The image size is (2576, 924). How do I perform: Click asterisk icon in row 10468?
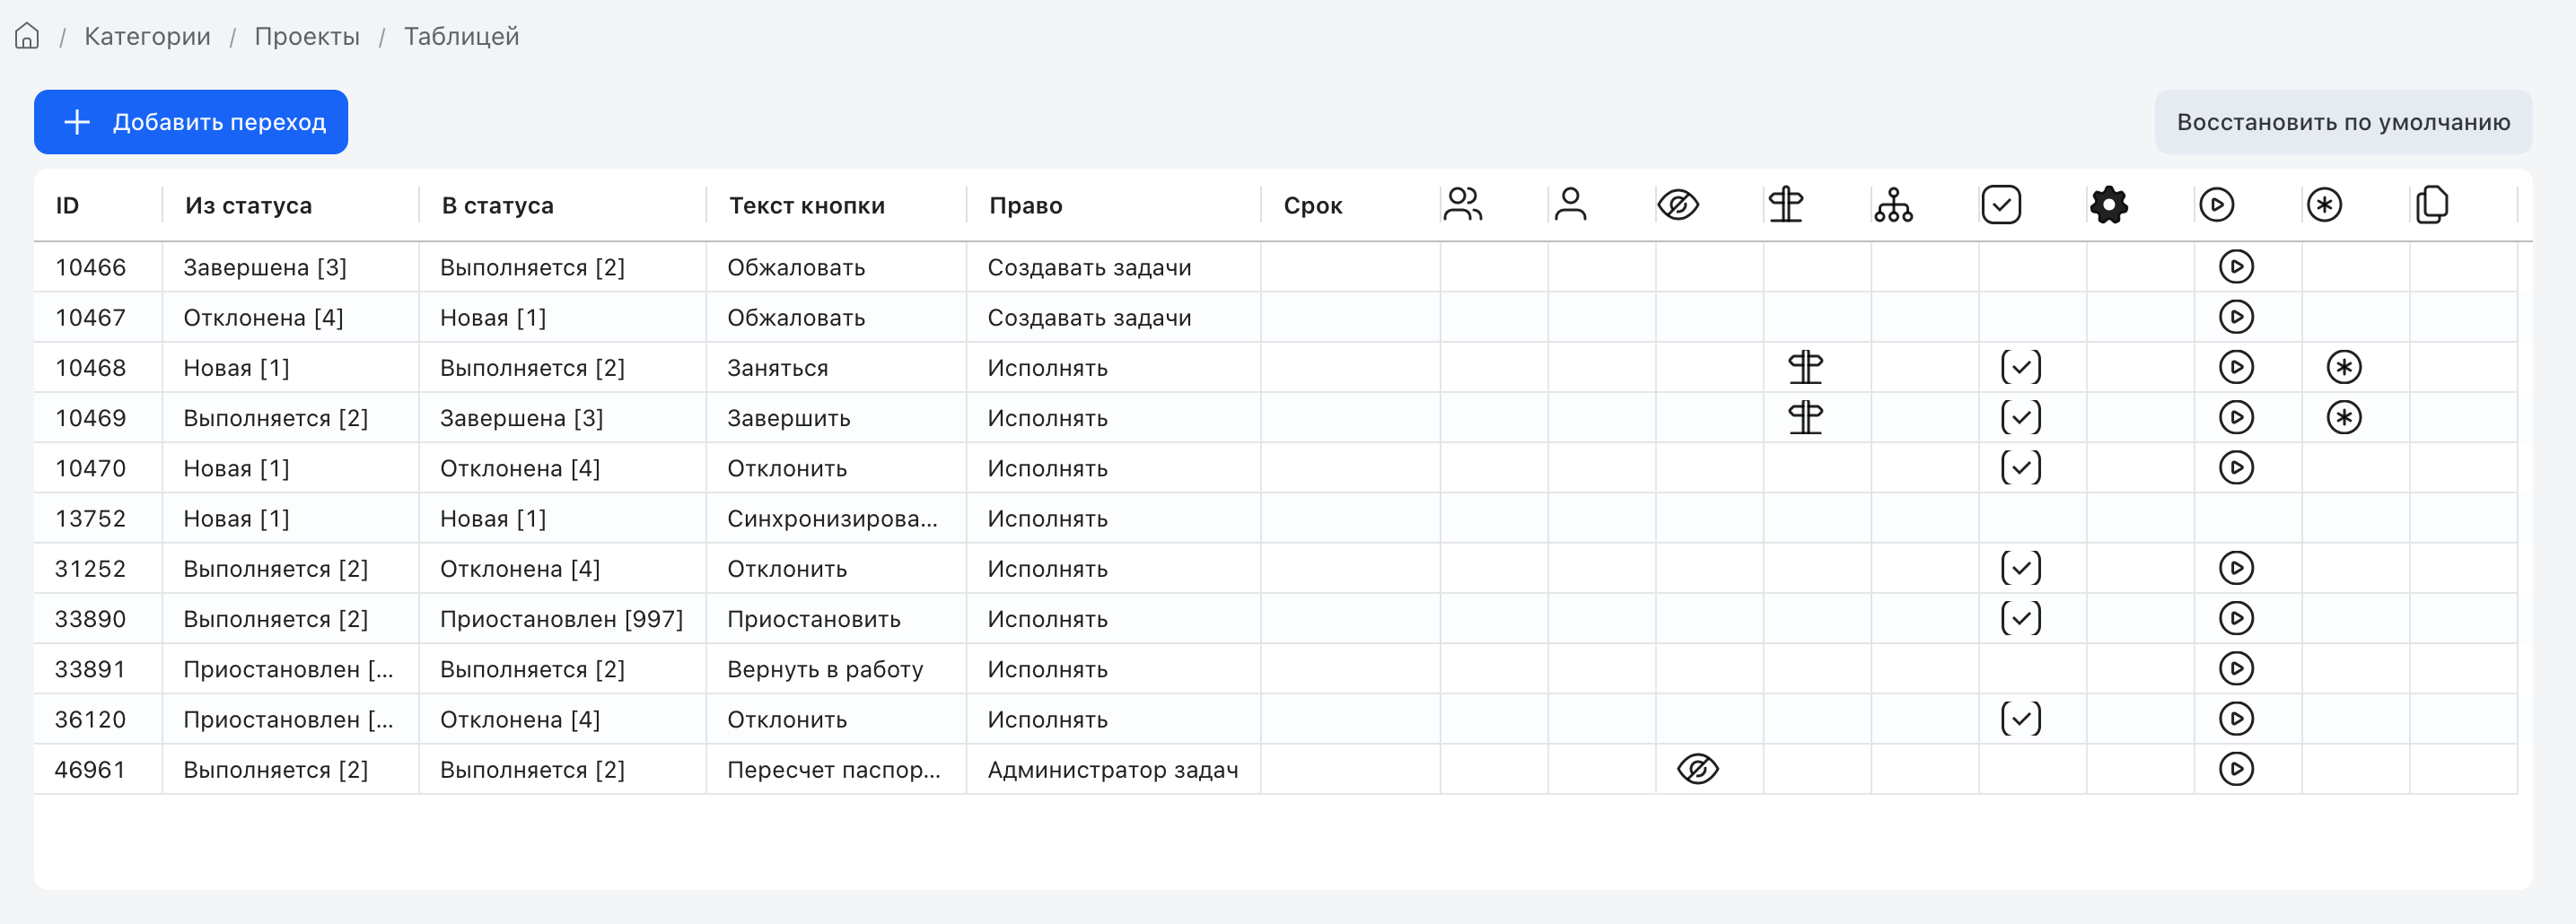coord(2344,367)
